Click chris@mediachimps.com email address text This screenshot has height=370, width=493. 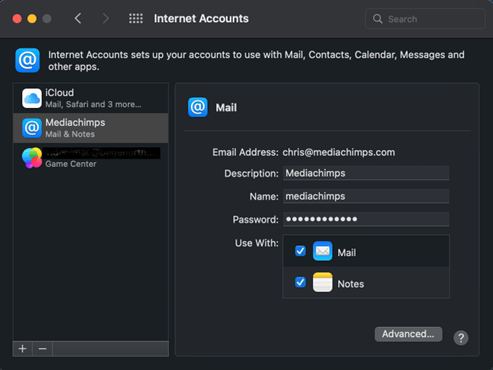[339, 152]
